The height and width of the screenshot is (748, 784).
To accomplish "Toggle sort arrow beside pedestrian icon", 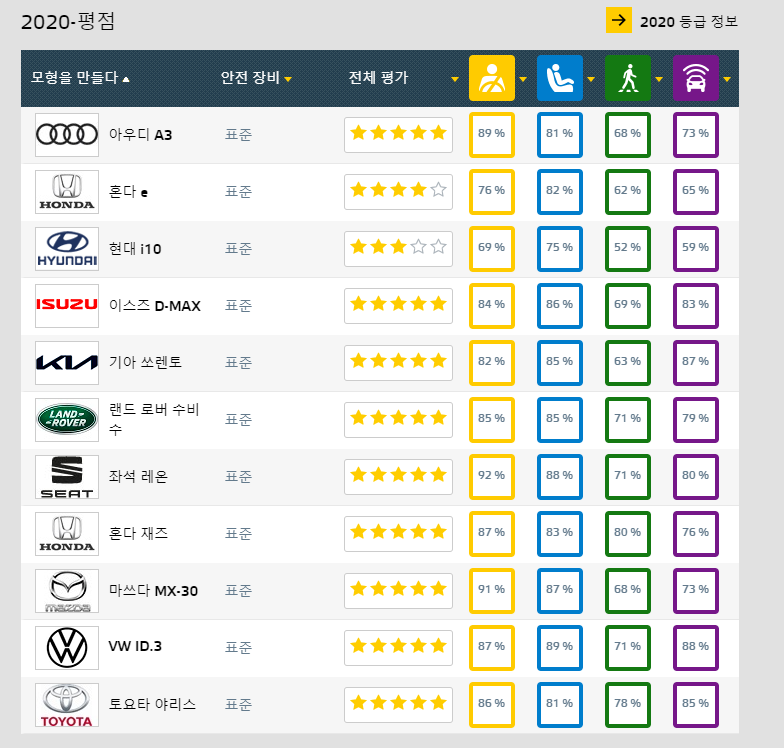I will click(x=659, y=79).
